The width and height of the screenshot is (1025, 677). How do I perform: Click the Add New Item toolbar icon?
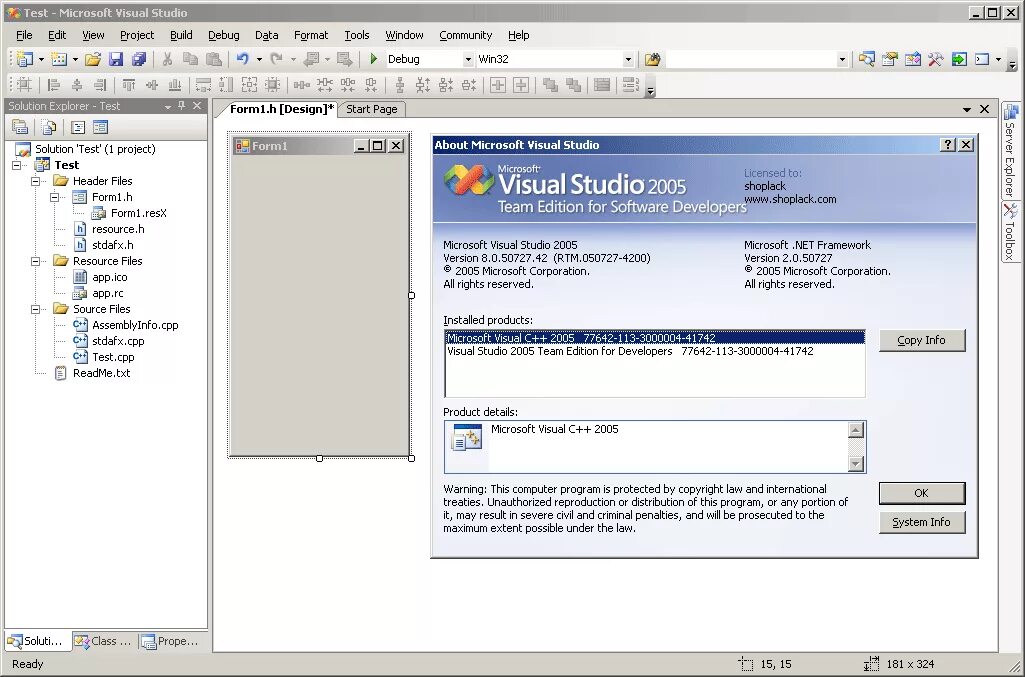pyautogui.click(x=59, y=59)
